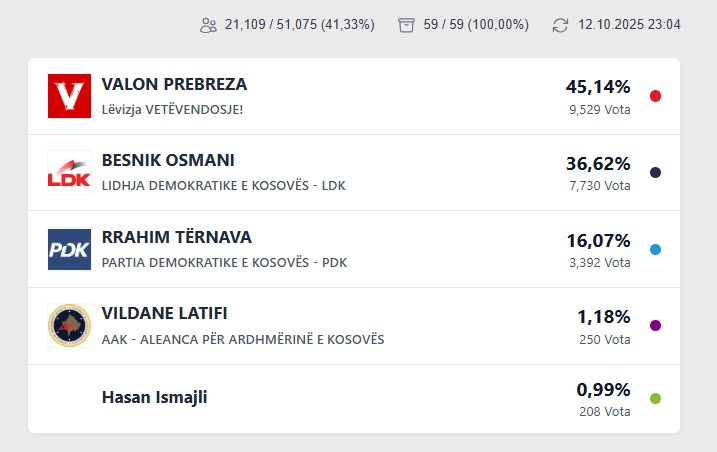Image resolution: width=717 pixels, height=452 pixels.
Task: Click the ballot box counted icon
Action: point(405,25)
